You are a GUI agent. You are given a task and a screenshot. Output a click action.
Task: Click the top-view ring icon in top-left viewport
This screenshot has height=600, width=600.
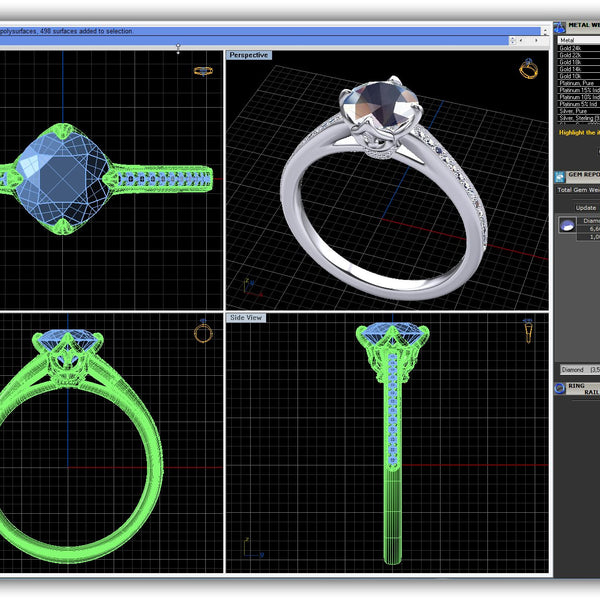click(x=203, y=71)
